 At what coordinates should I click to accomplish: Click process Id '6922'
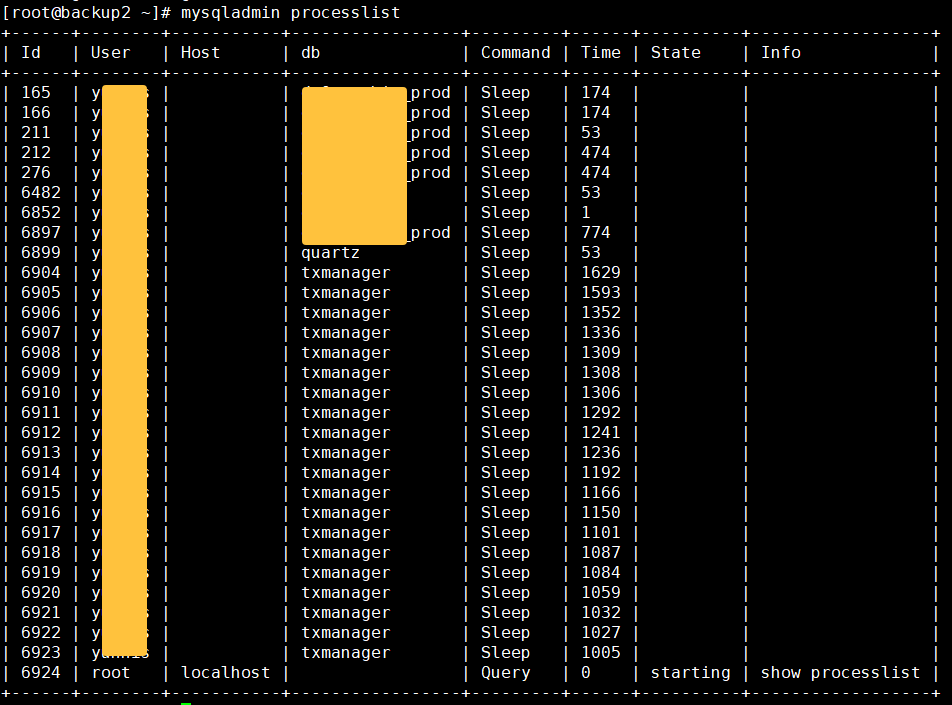click(x=41, y=633)
